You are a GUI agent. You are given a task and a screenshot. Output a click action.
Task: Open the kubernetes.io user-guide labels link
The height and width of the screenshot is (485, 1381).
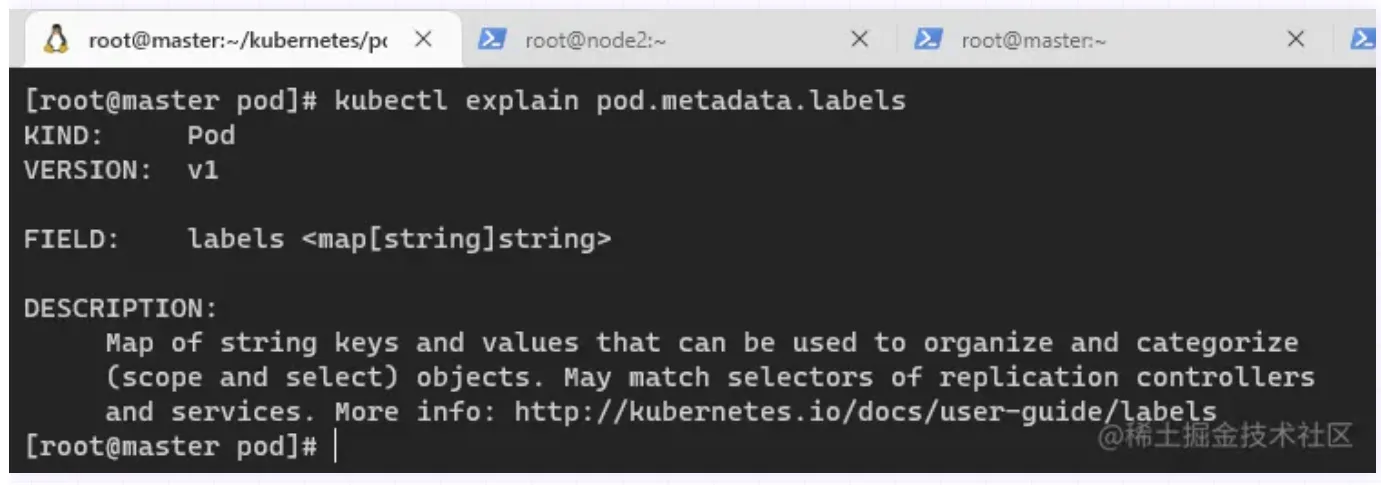point(865,411)
